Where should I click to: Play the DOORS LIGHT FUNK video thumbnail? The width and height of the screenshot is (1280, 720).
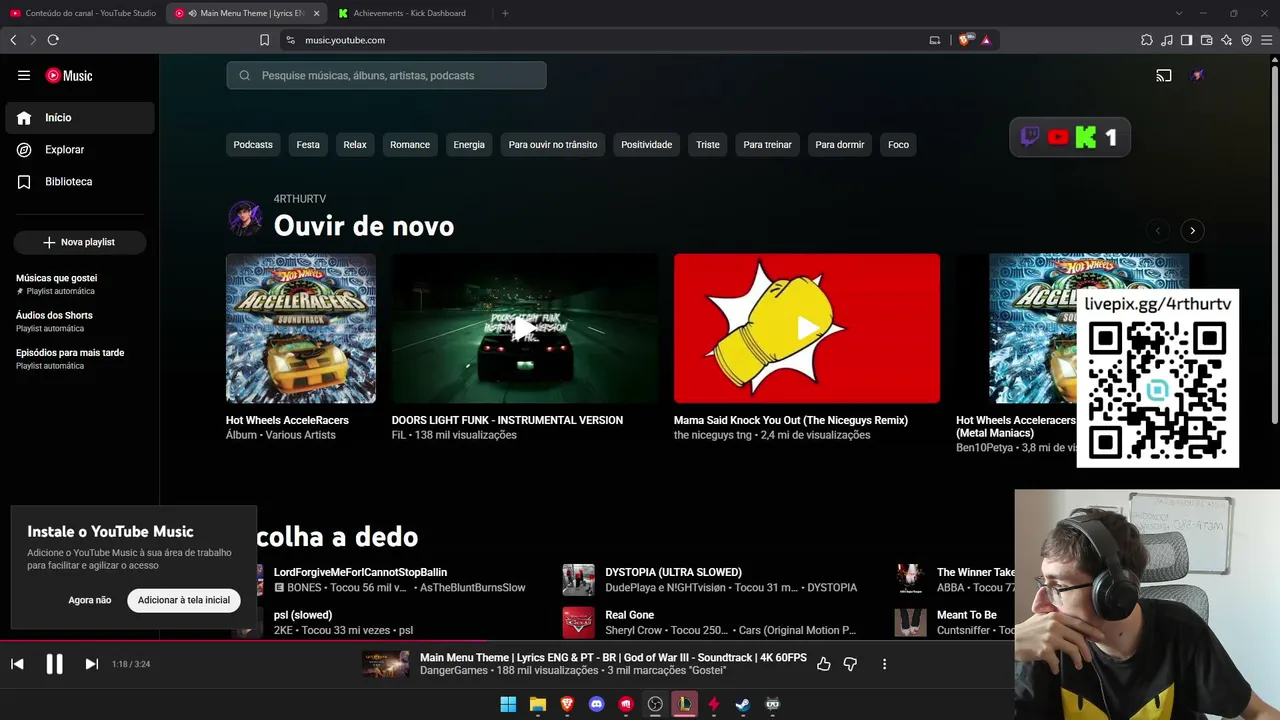pos(525,328)
